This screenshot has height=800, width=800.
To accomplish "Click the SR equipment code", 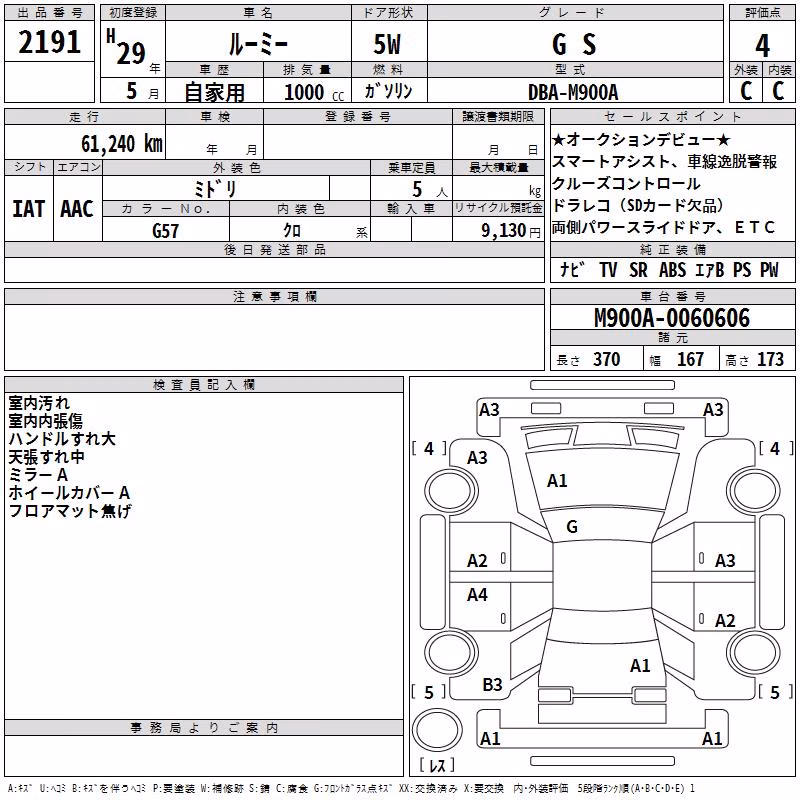I will 638,269.
